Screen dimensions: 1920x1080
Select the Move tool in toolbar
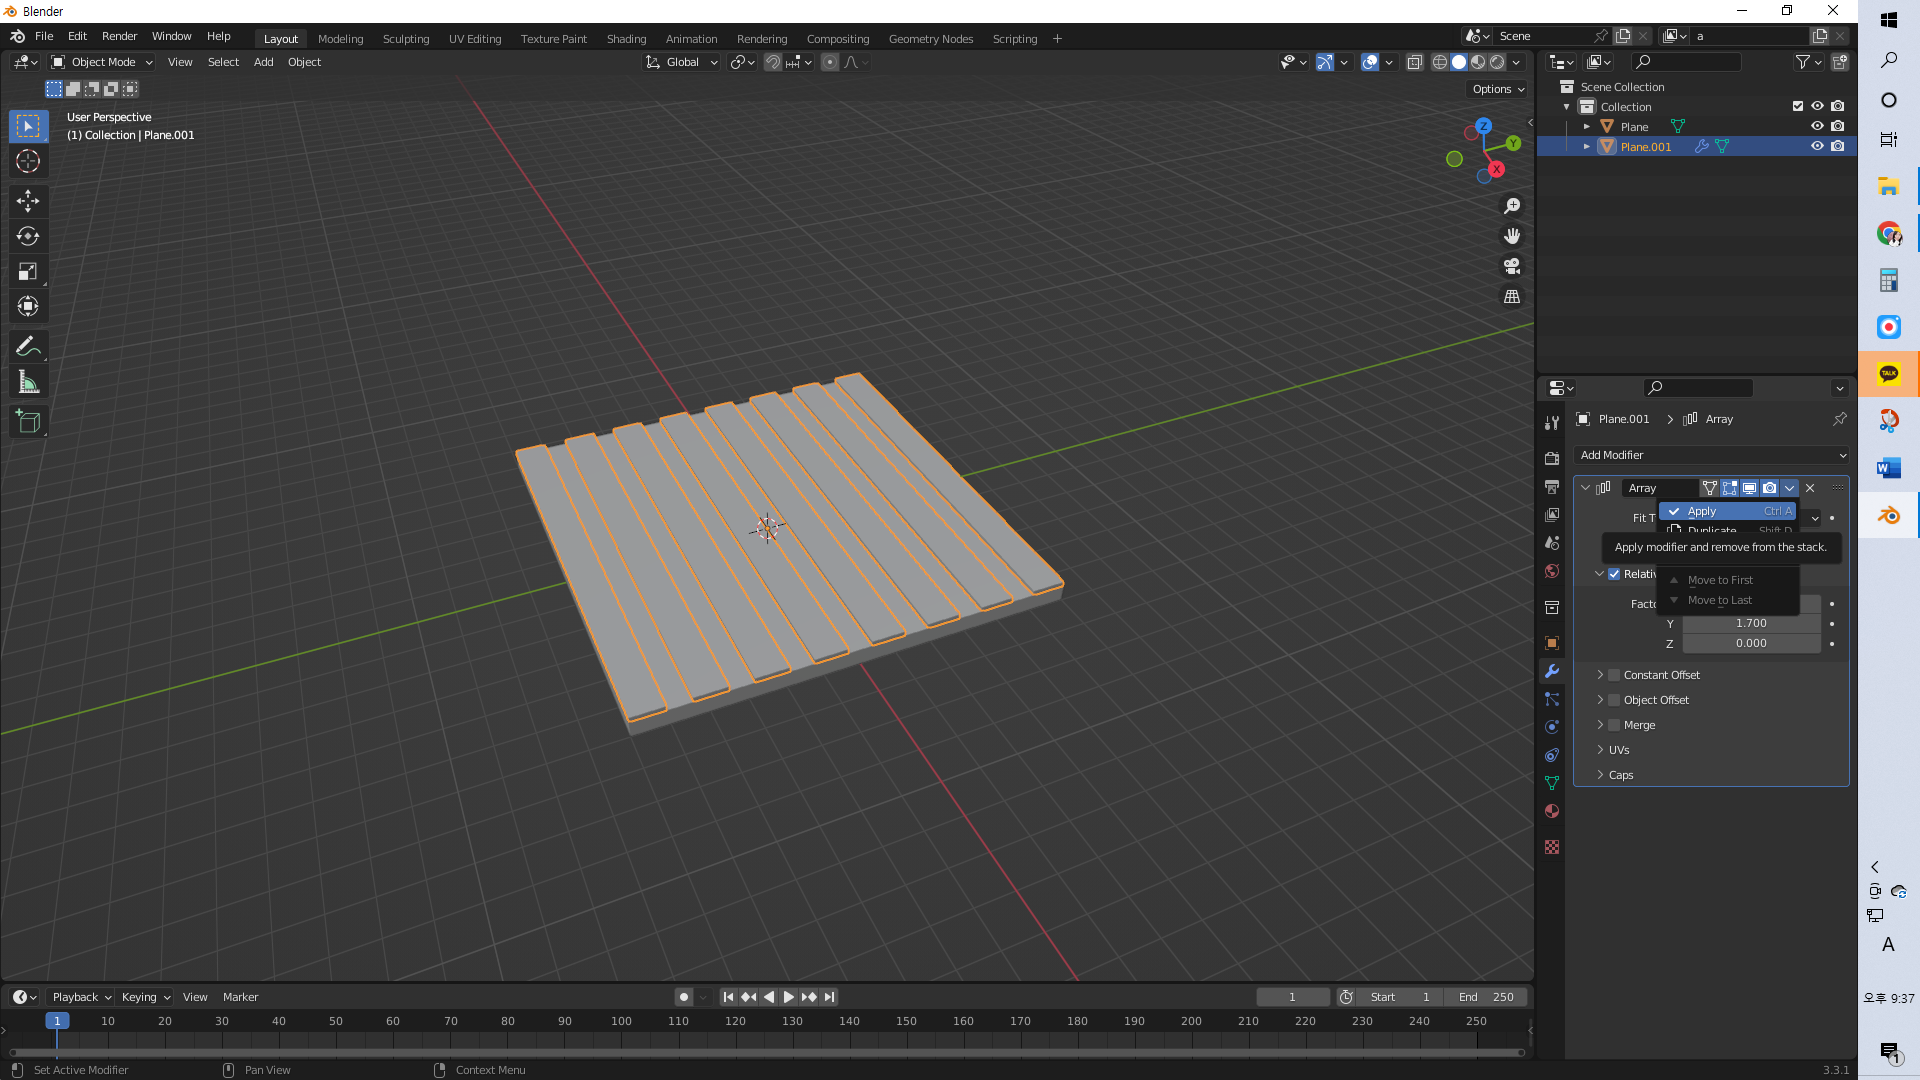coord(28,201)
